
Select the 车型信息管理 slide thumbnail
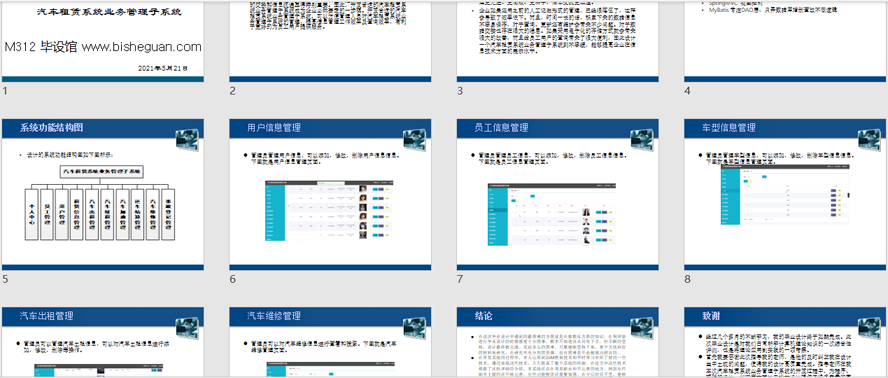point(785,194)
